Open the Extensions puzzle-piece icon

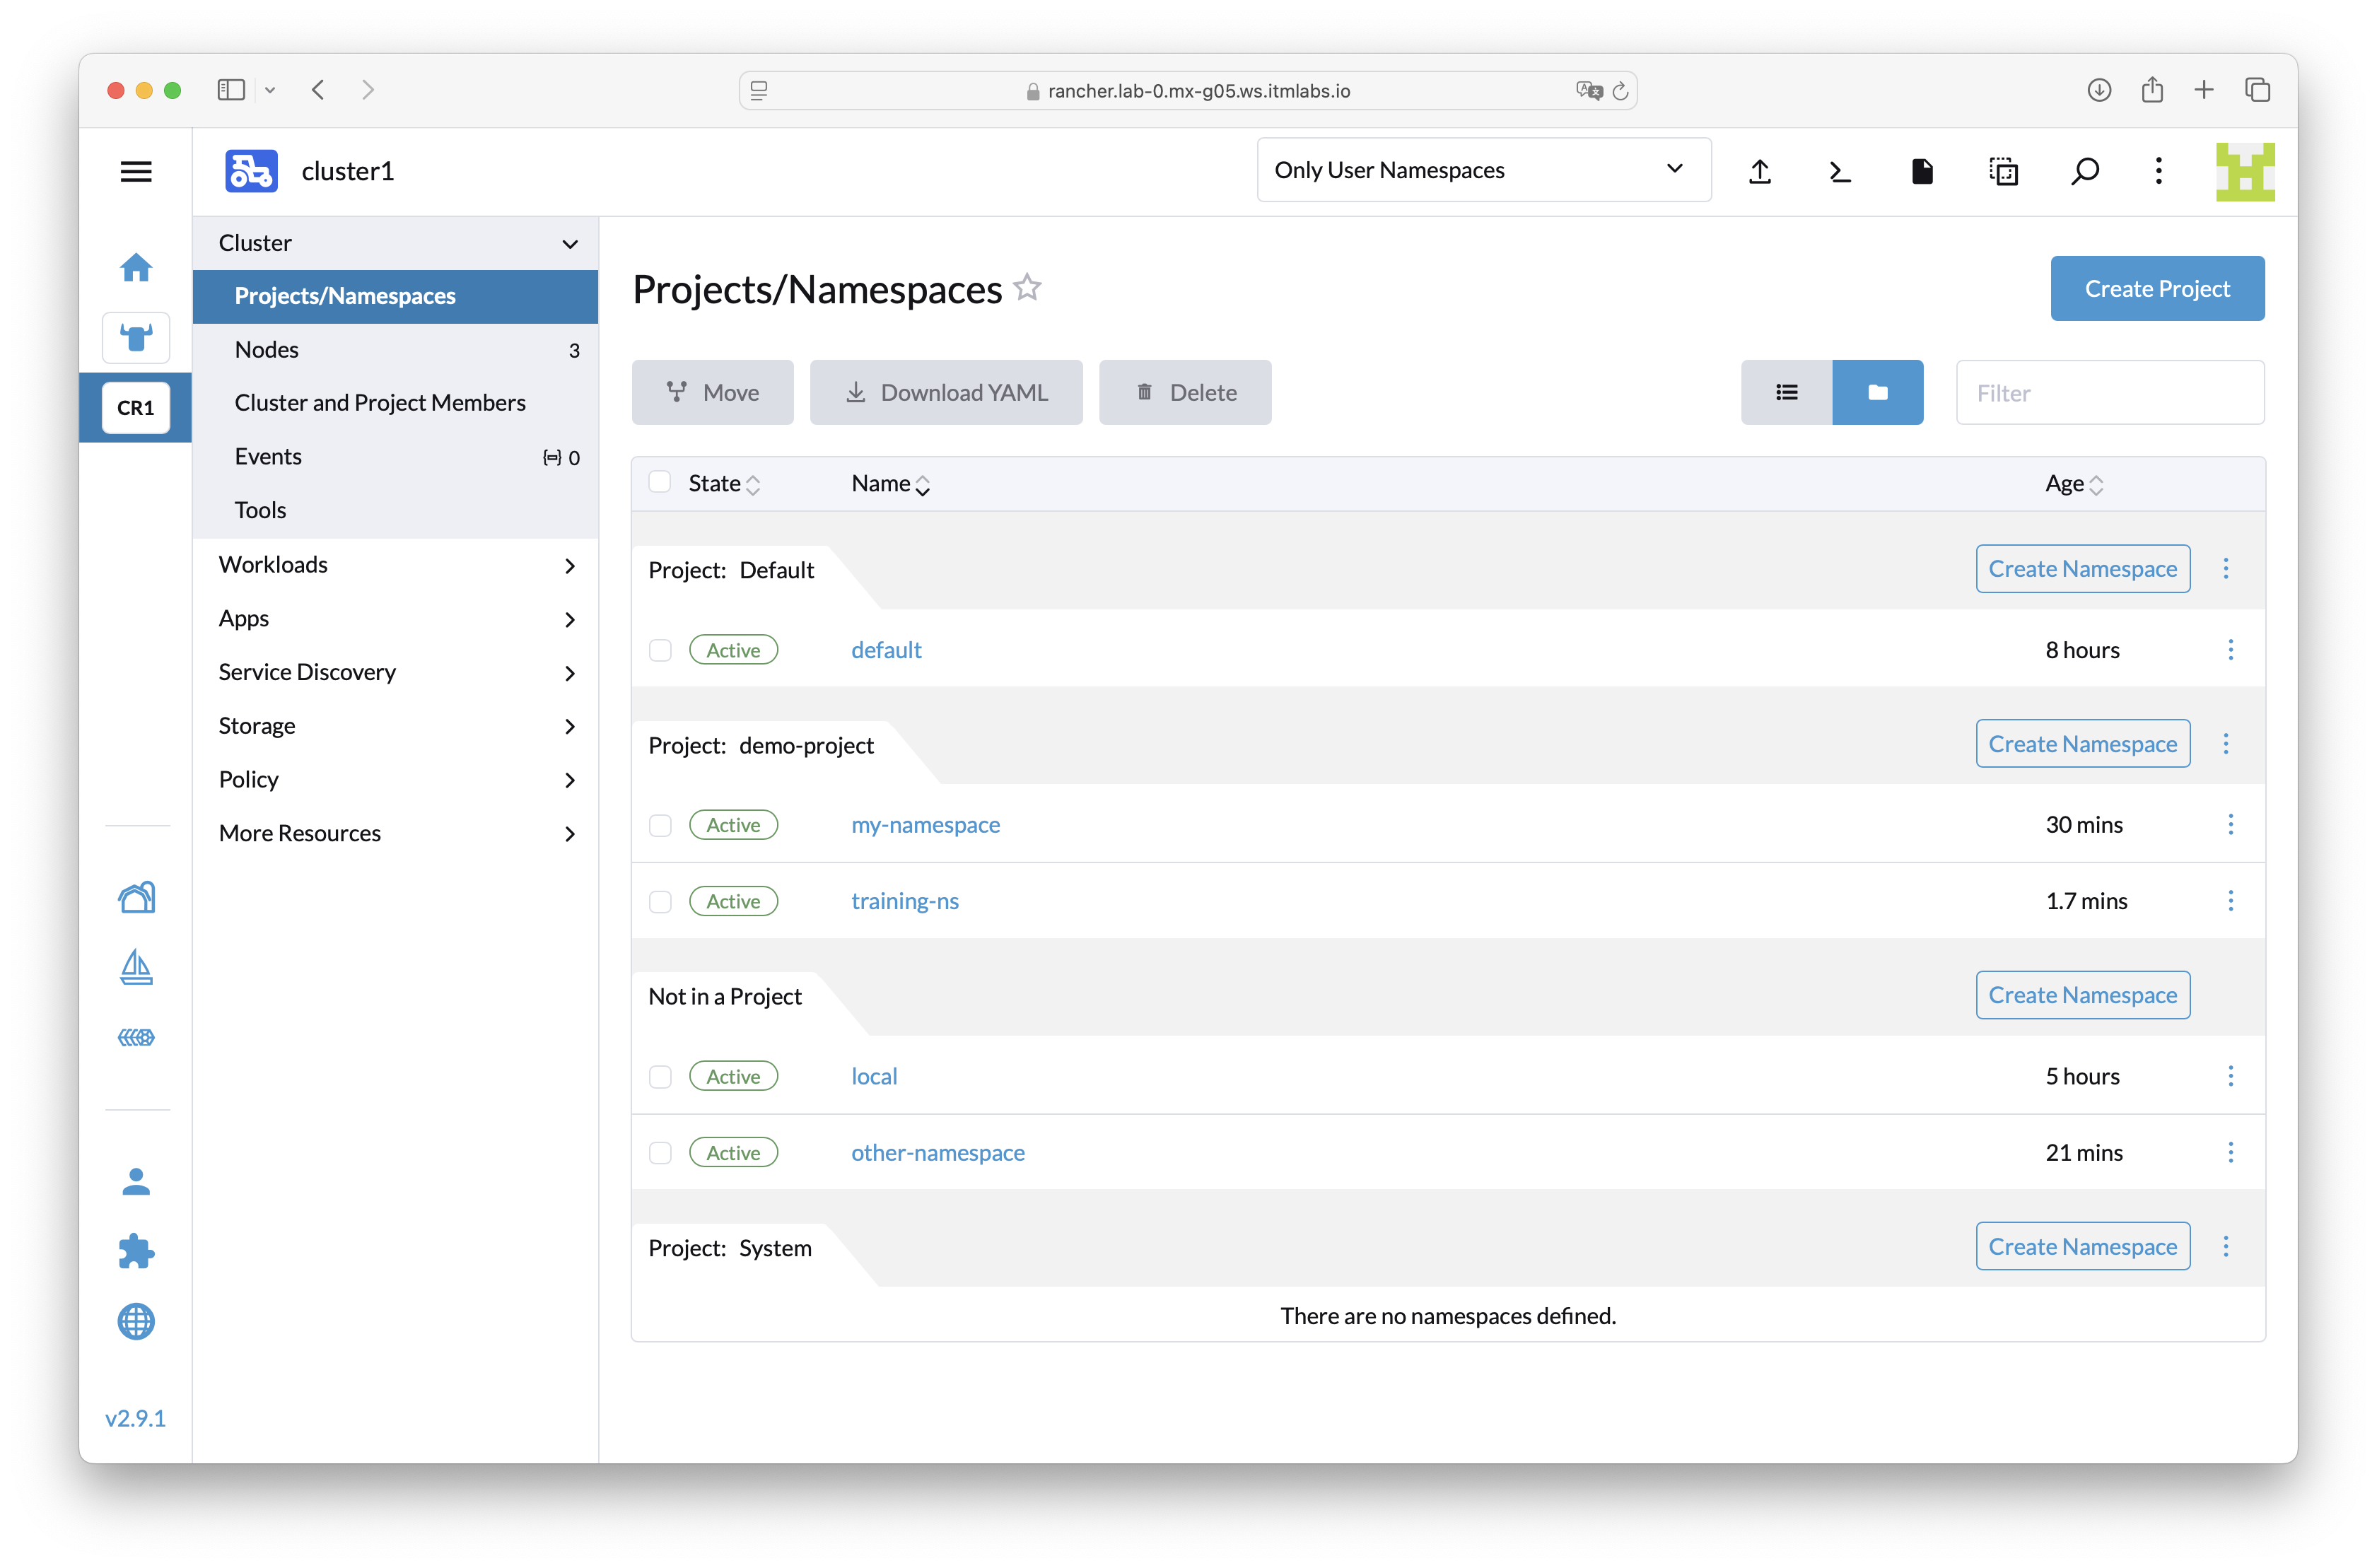[x=136, y=1251]
